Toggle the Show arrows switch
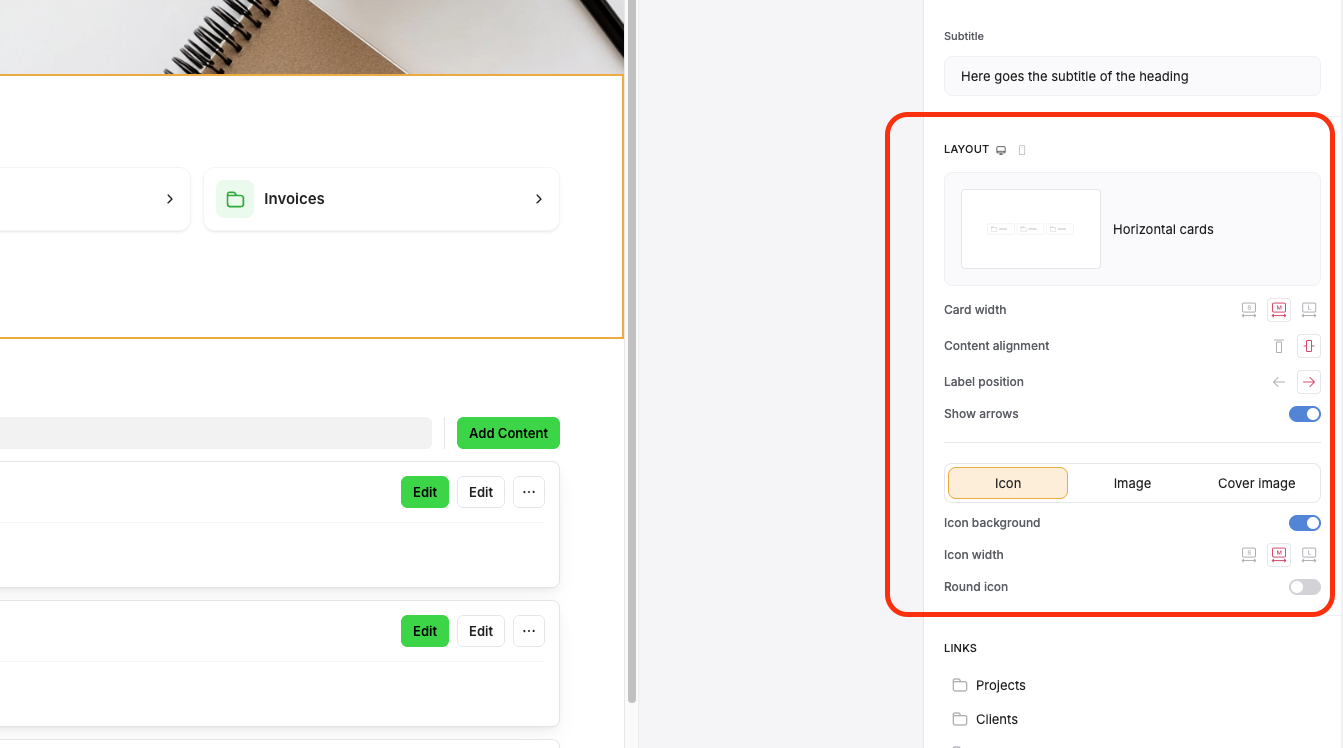This screenshot has height=748, width=1343. coord(1305,414)
